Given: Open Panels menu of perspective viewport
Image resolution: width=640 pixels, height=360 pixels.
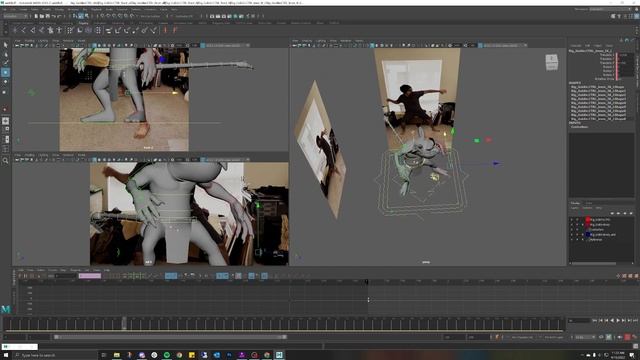Looking at the screenshot, I should (359, 41).
